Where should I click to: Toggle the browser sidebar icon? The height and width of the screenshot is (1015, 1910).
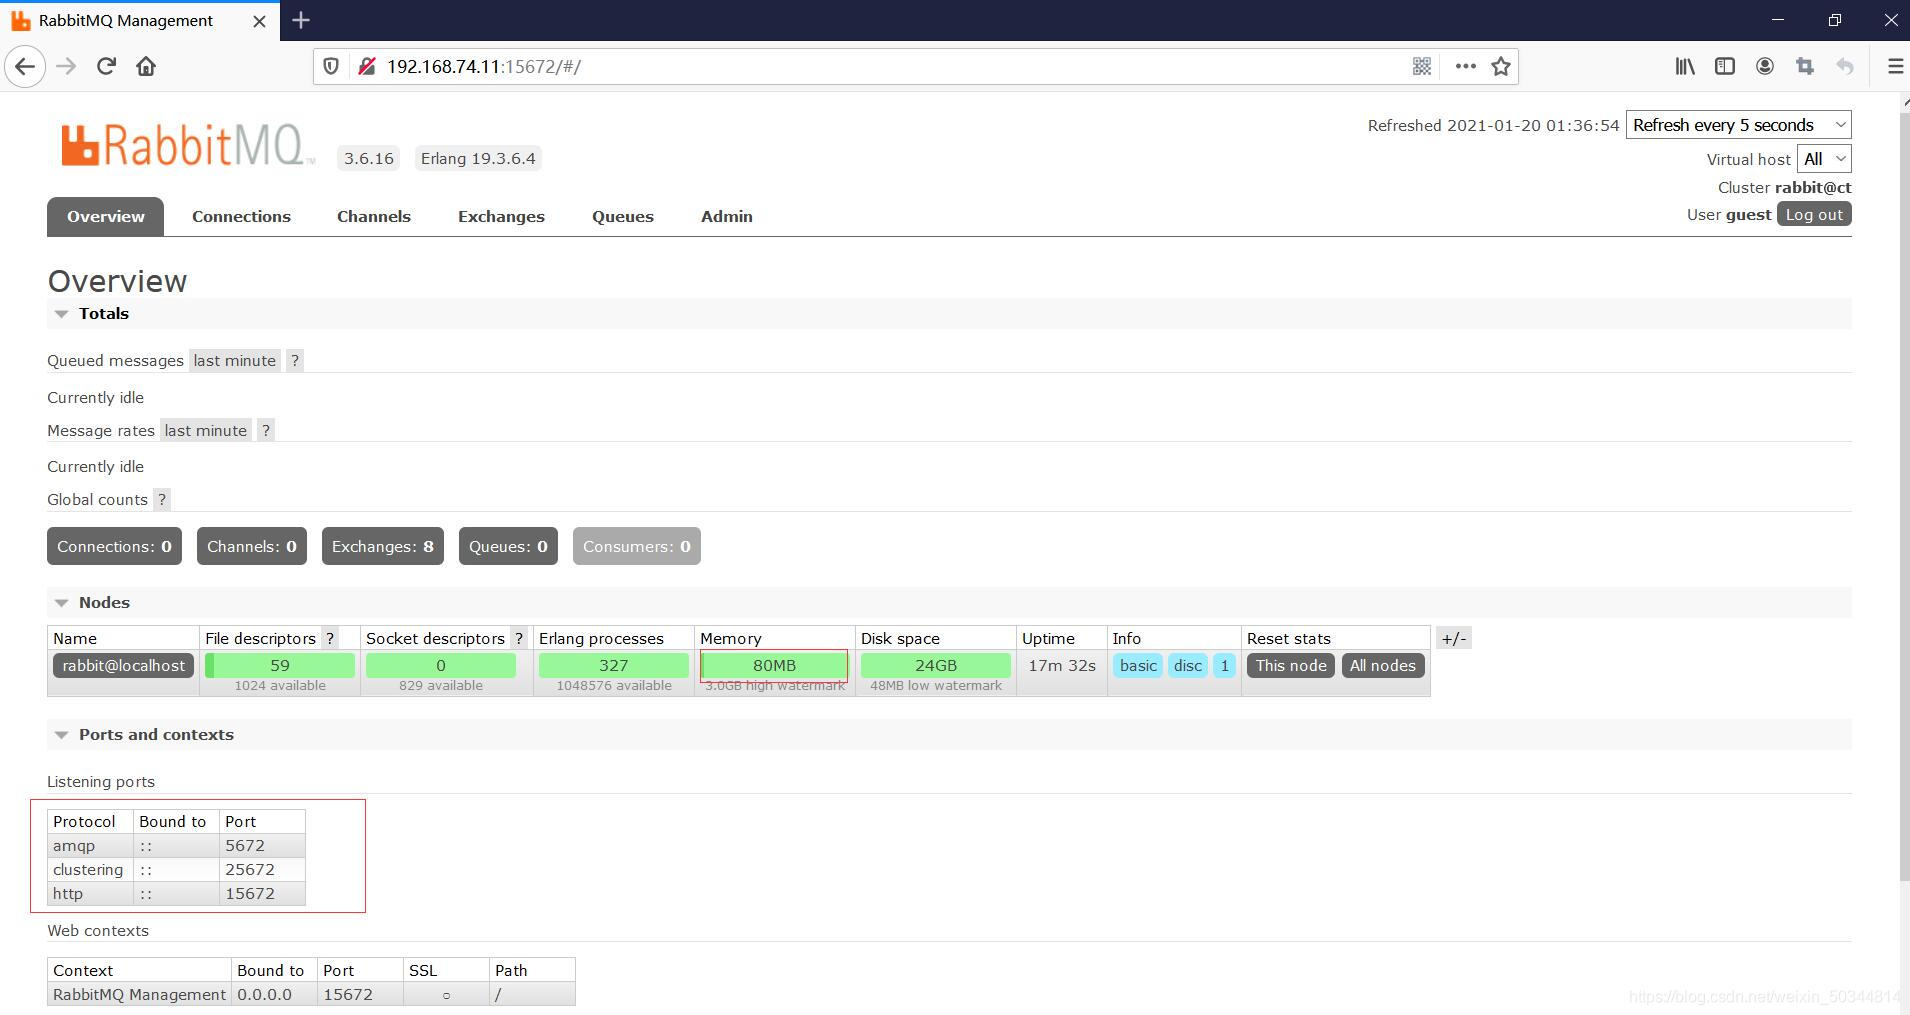click(1725, 67)
